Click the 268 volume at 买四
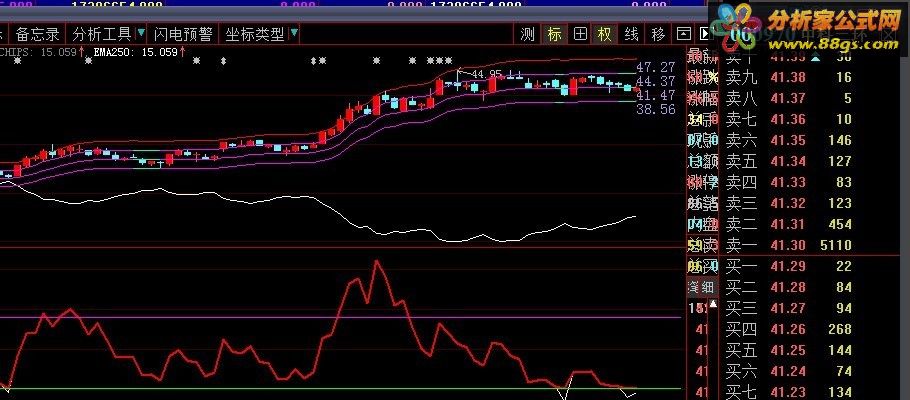This screenshot has height=400, width=910. tap(840, 330)
